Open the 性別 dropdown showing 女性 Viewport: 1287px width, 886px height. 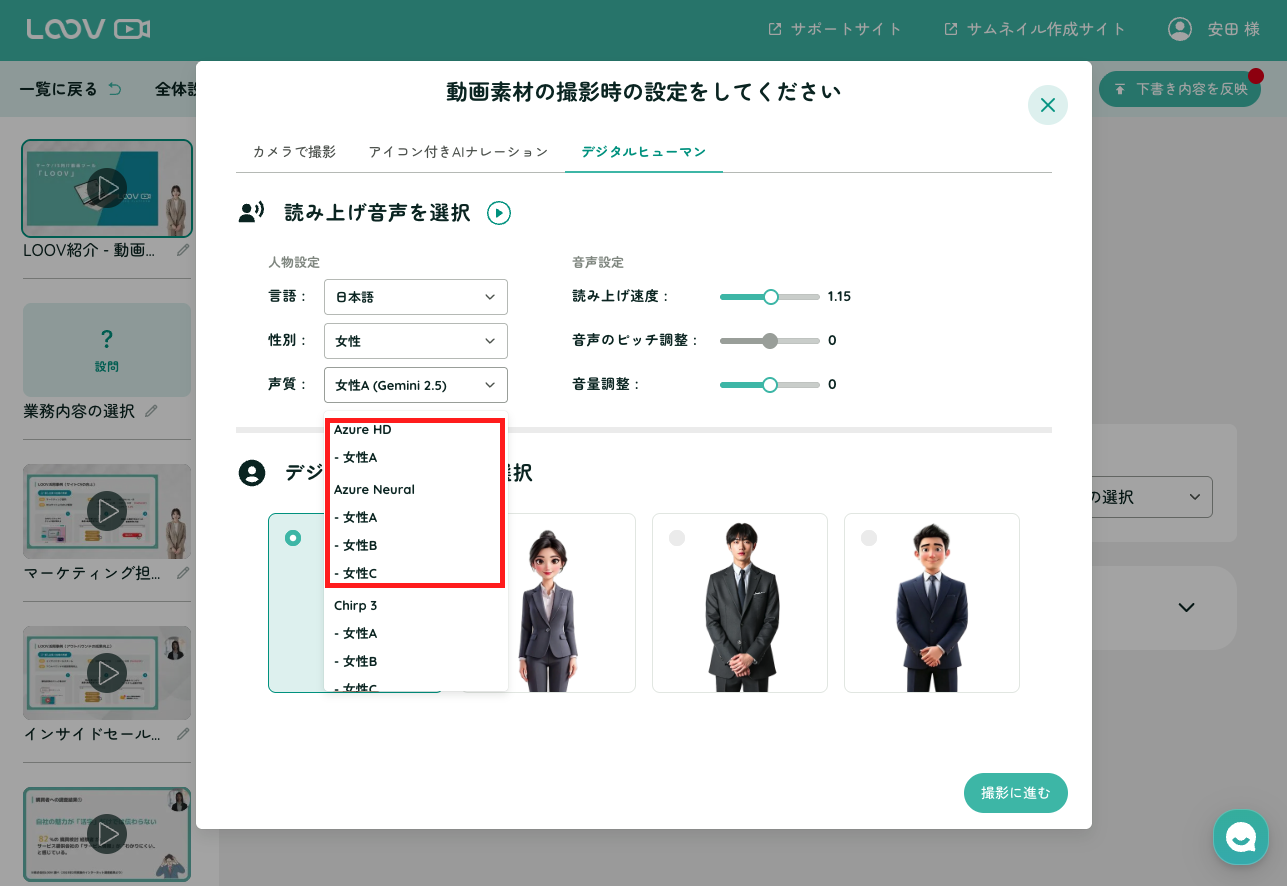(x=416, y=341)
